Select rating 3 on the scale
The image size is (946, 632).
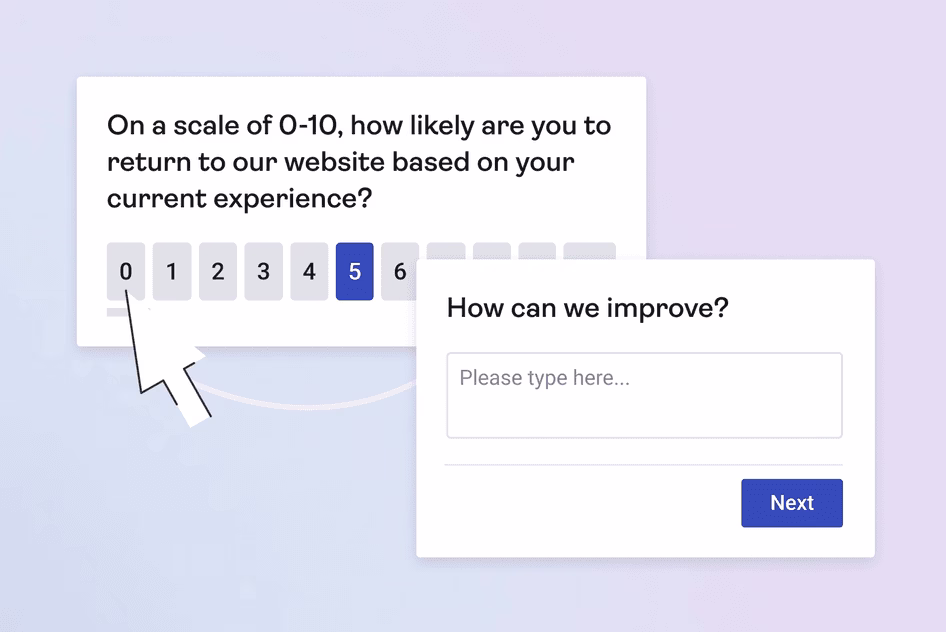point(263,271)
